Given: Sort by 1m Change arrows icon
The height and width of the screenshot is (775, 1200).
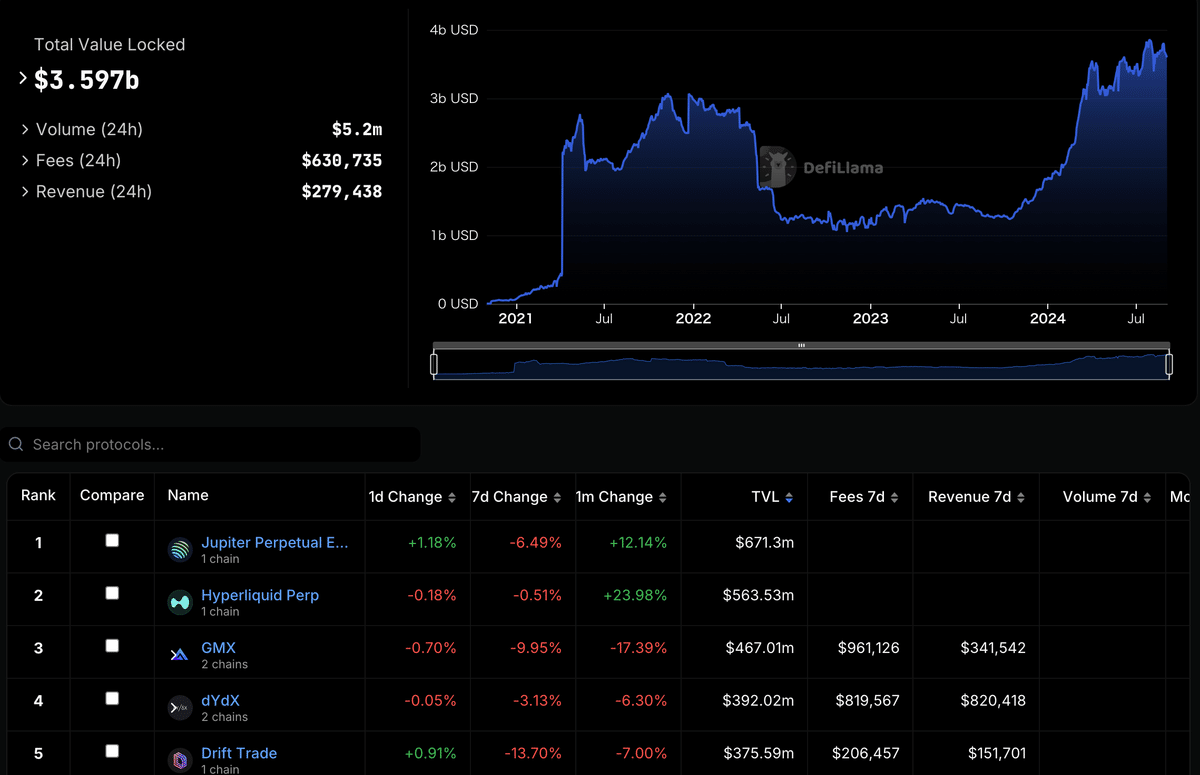Looking at the screenshot, I should coord(662,498).
